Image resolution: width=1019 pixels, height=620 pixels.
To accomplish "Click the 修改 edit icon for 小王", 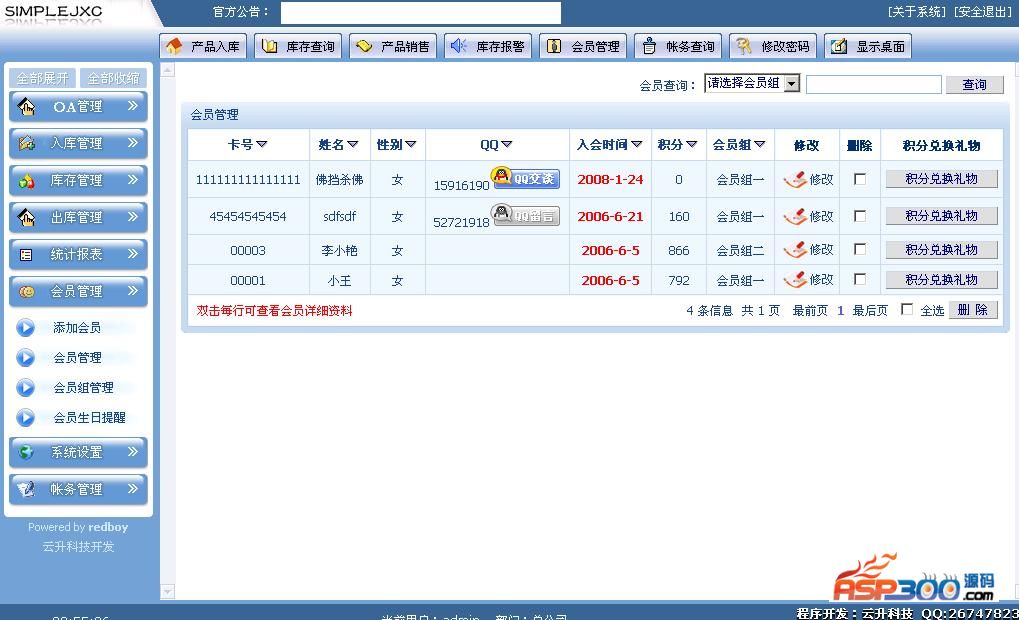I will (x=795, y=279).
